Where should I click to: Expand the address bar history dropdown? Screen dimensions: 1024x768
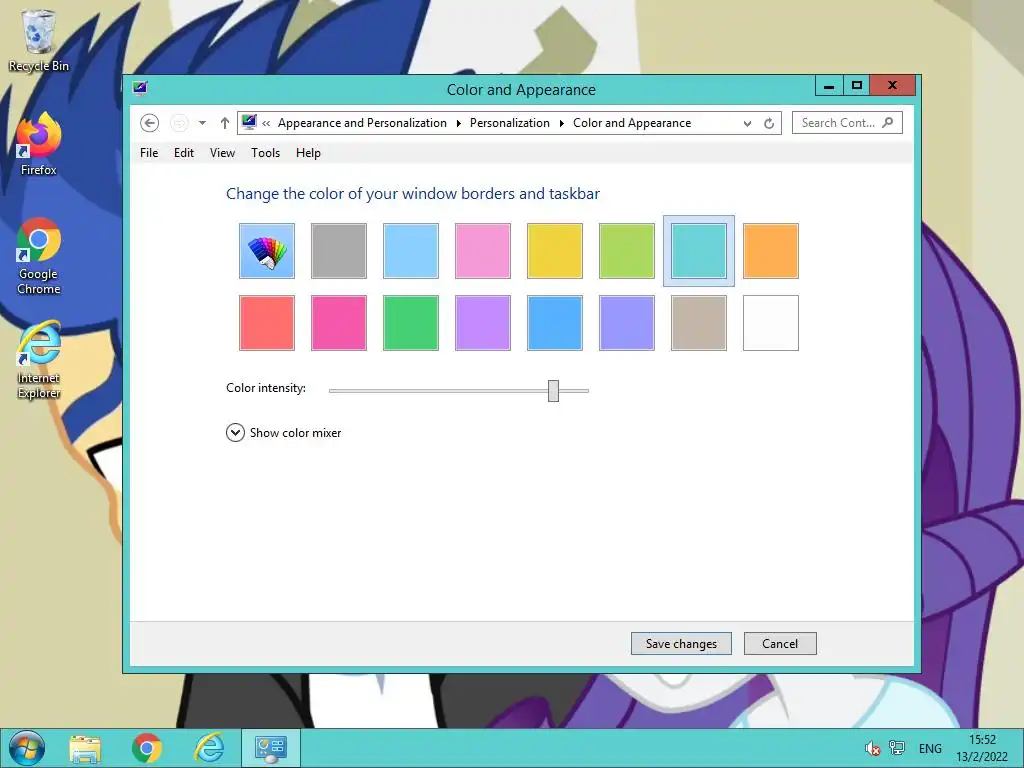click(x=747, y=123)
